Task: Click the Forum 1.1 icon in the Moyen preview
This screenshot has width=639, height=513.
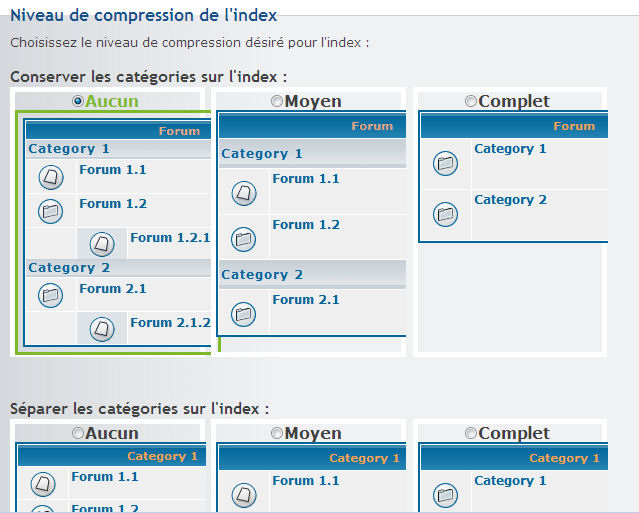Action: [x=244, y=193]
